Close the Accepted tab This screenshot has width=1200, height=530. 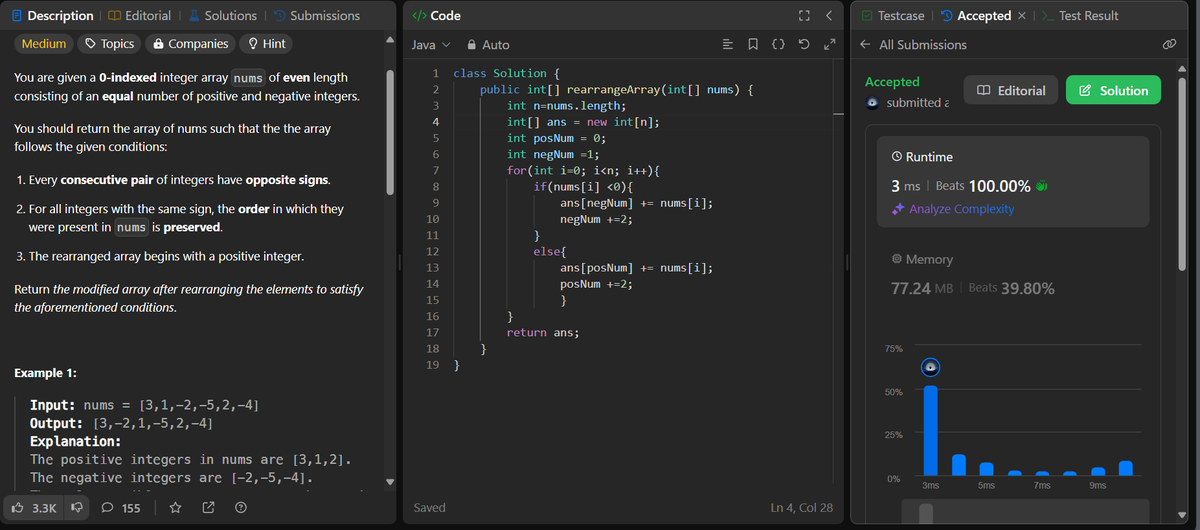coord(1020,16)
